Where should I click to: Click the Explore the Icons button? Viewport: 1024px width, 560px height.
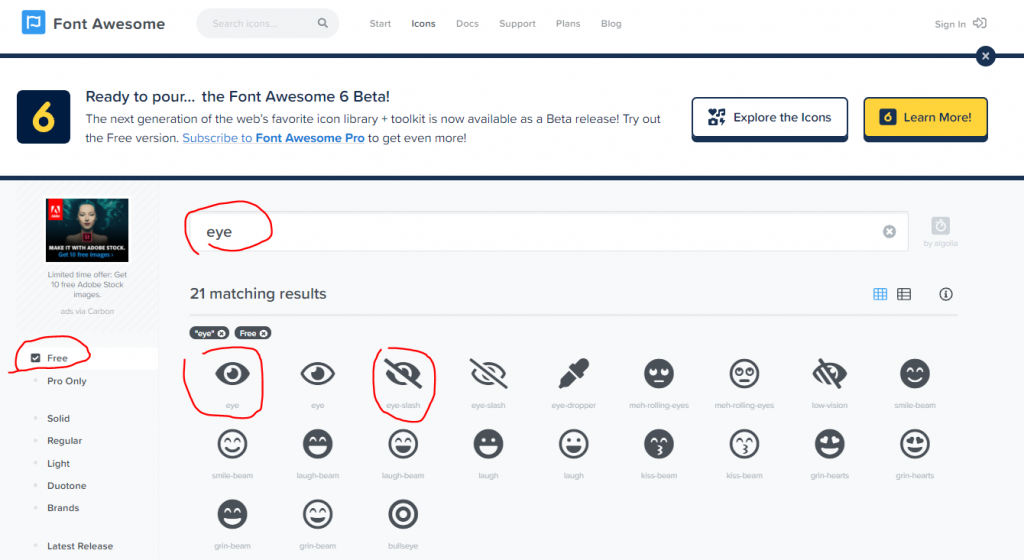tap(769, 118)
